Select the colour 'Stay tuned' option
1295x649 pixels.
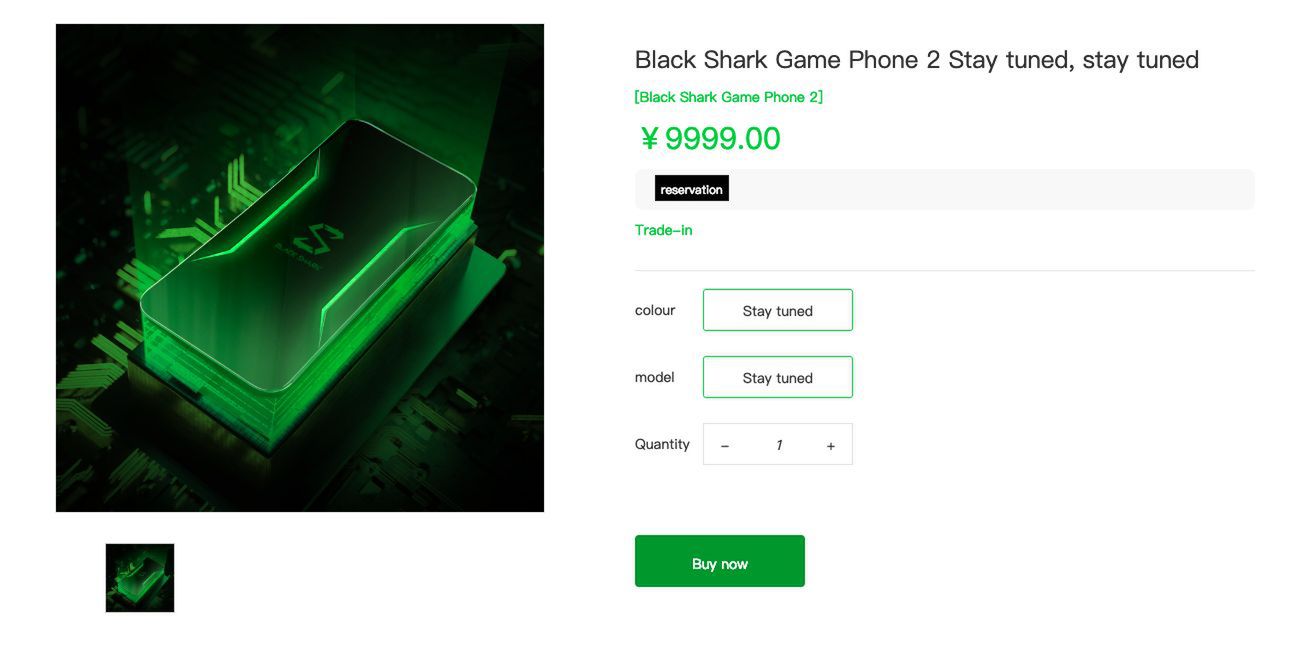[x=777, y=310]
